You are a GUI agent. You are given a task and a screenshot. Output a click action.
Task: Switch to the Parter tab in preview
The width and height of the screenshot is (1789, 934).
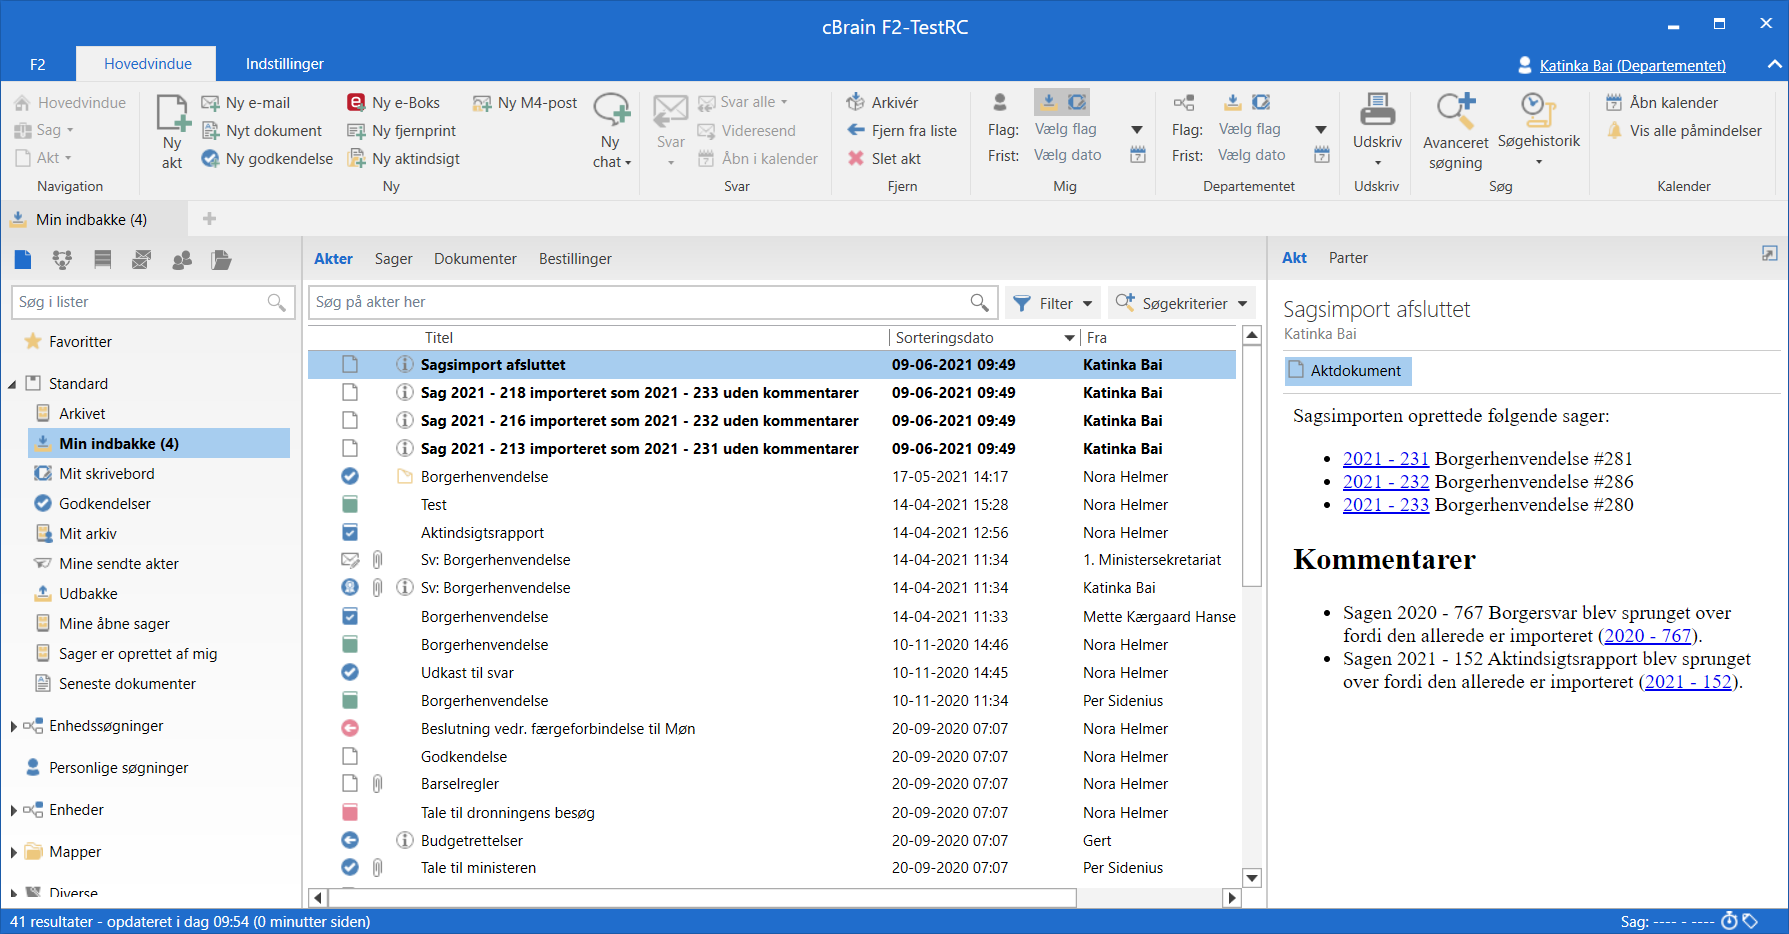1348,258
